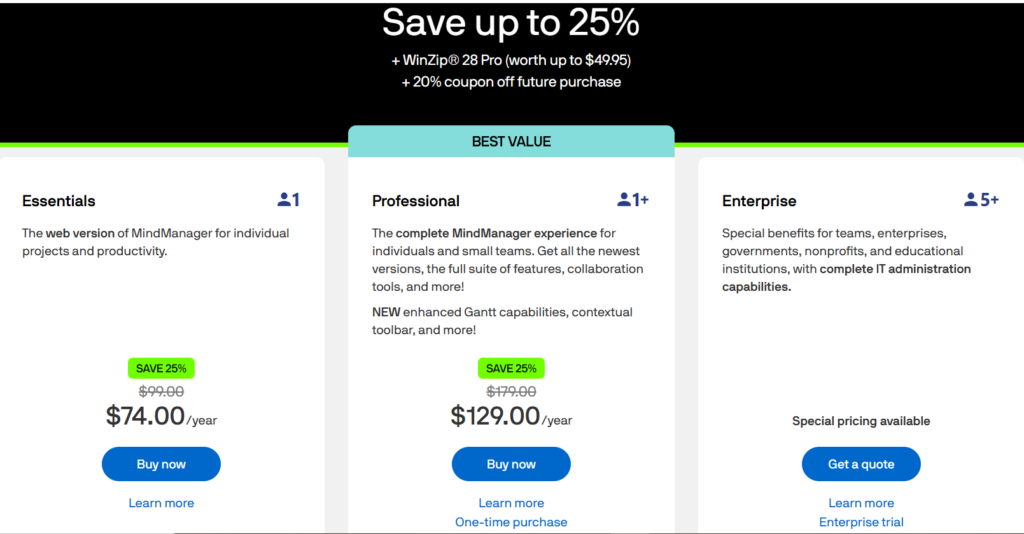The width and height of the screenshot is (1024, 534).
Task: Buy the Professional plan now
Action: coord(511,464)
